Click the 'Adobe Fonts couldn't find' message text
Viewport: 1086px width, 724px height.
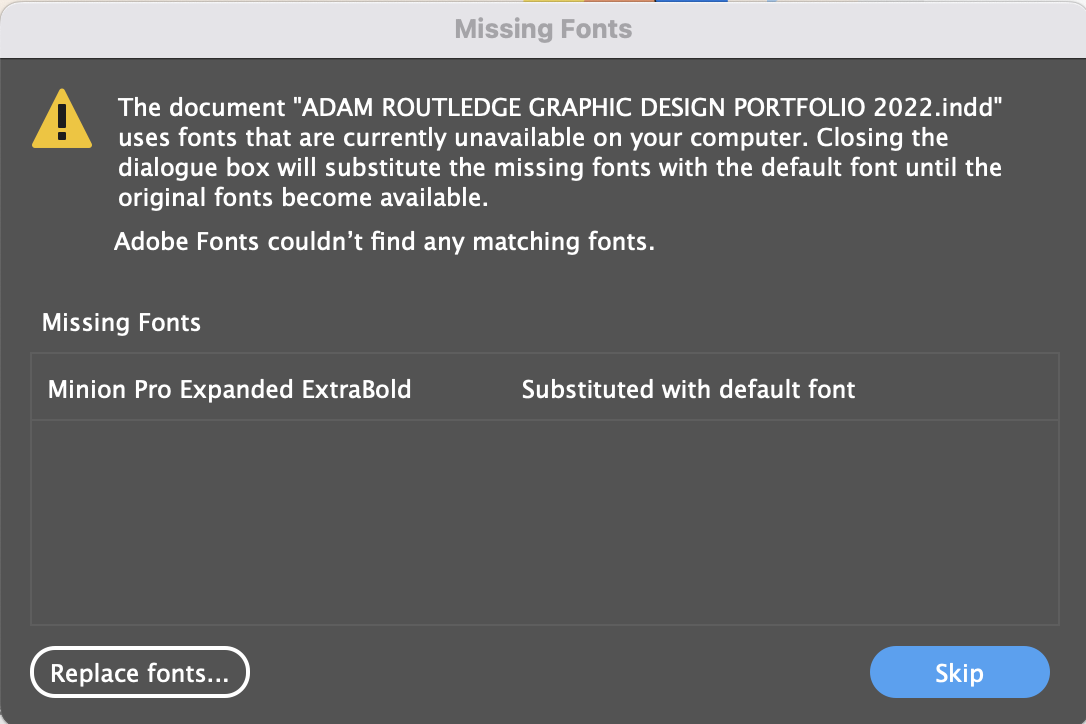385,241
